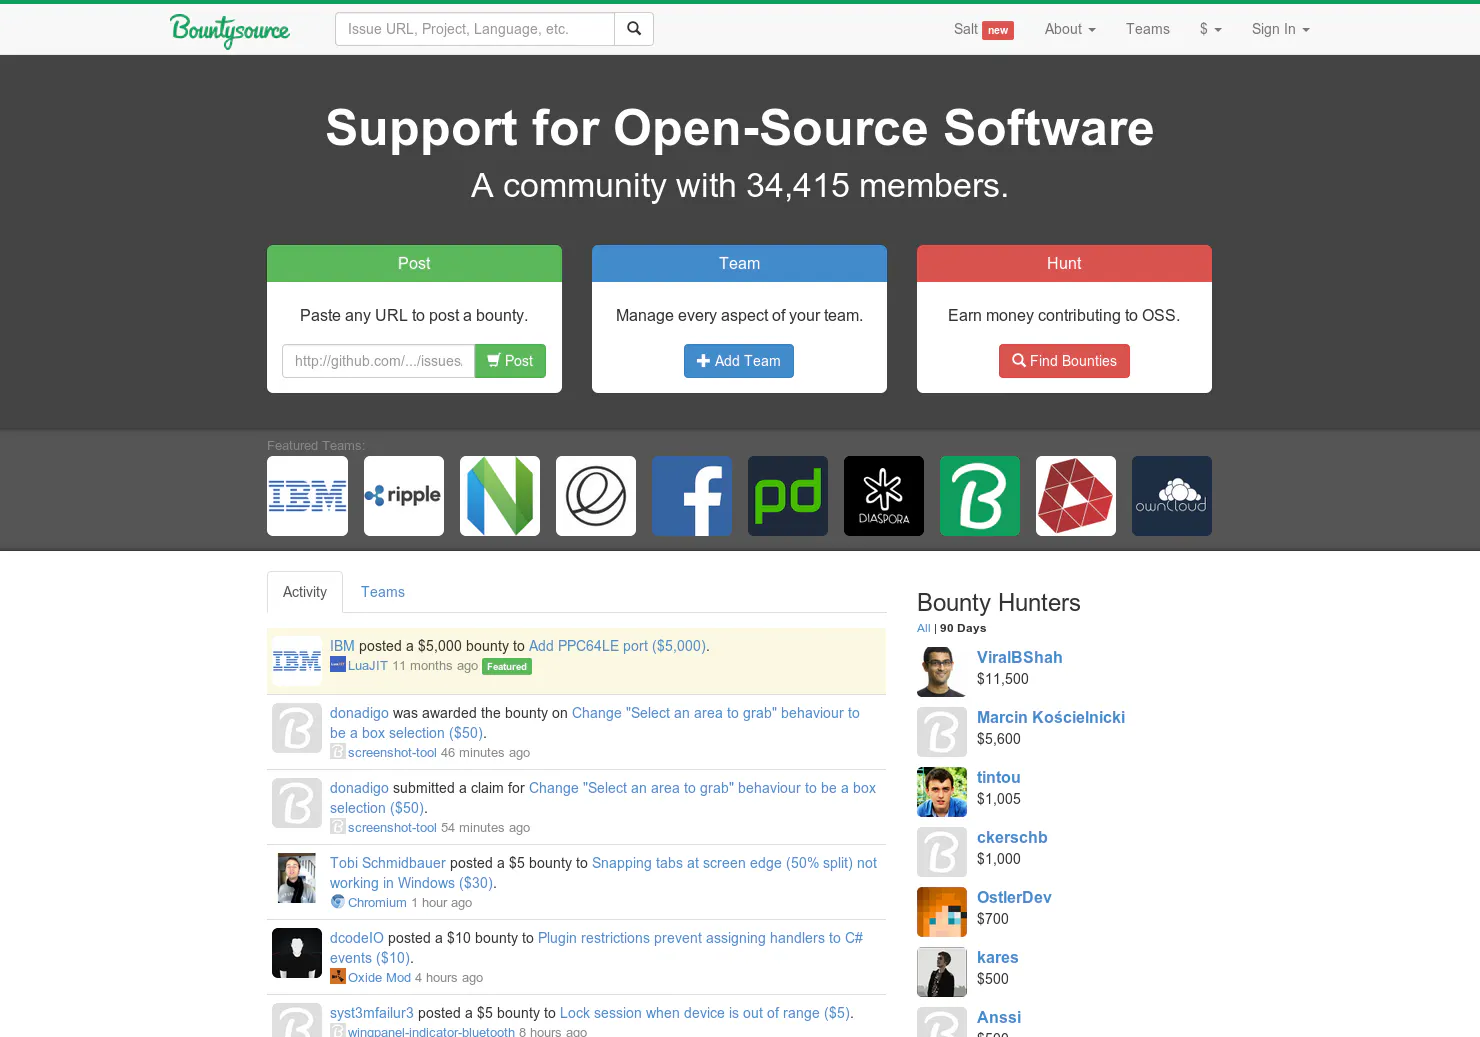
Task: Open the tintou hunter profile link
Action: (998, 777)
